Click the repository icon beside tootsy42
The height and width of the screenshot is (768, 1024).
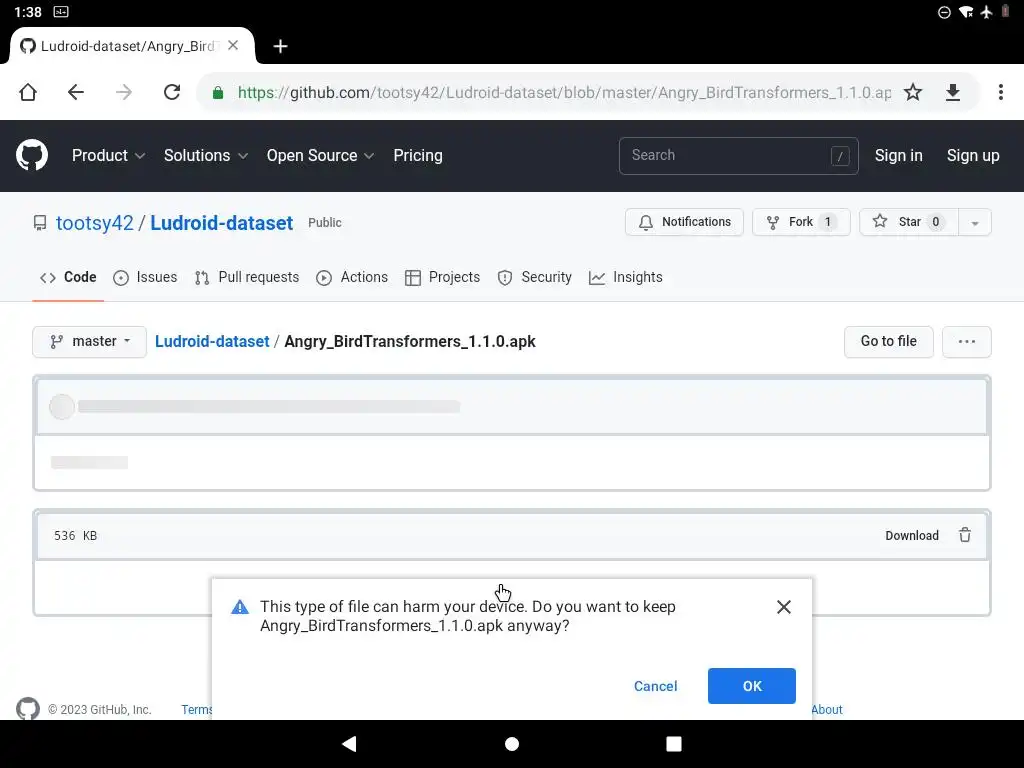point(40,223)
